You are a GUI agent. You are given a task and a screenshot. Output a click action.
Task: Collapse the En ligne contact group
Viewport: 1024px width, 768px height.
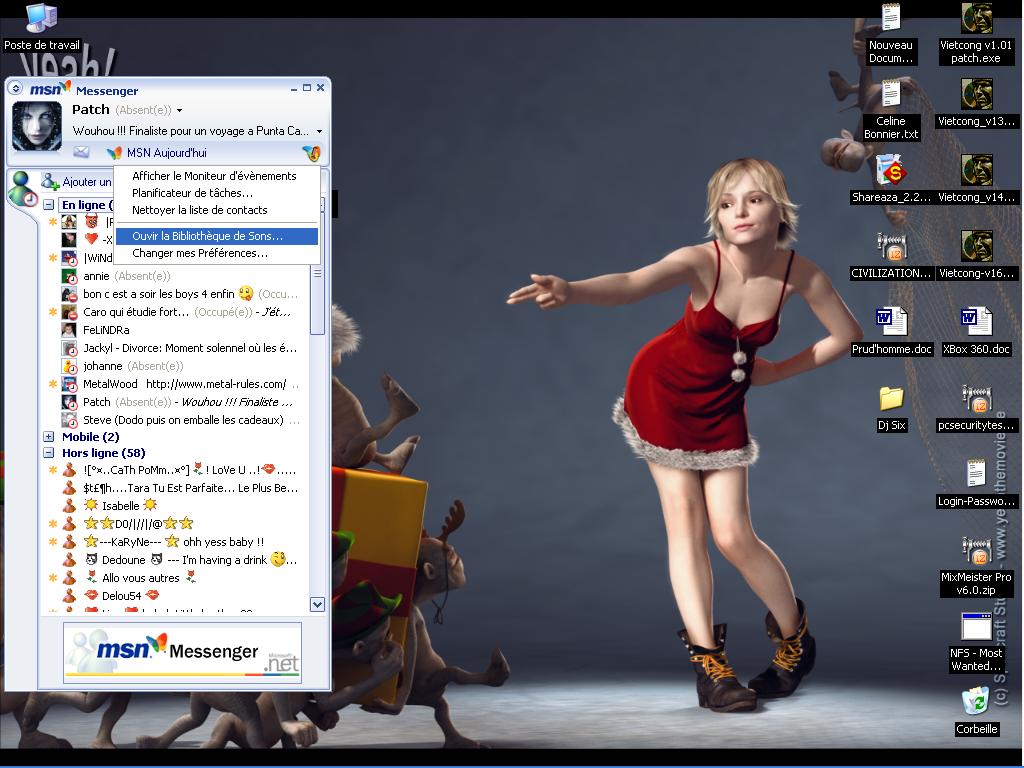pos(49,205)
